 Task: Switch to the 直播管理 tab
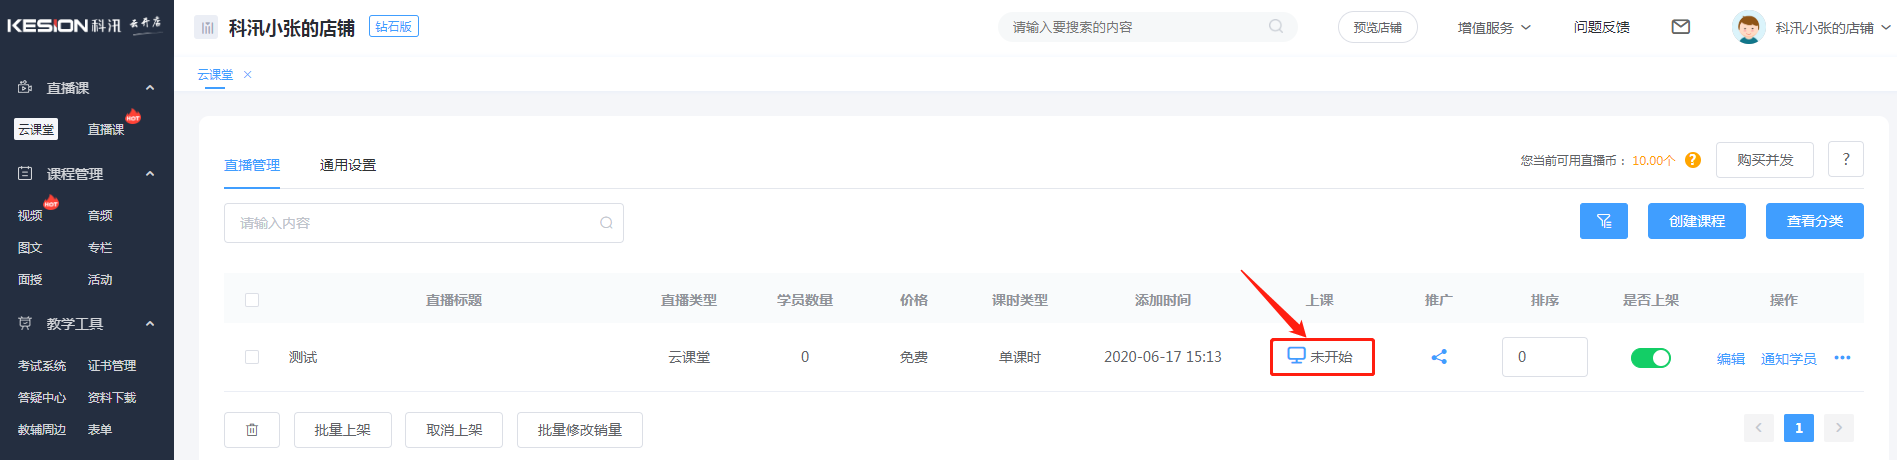point(252,166)
